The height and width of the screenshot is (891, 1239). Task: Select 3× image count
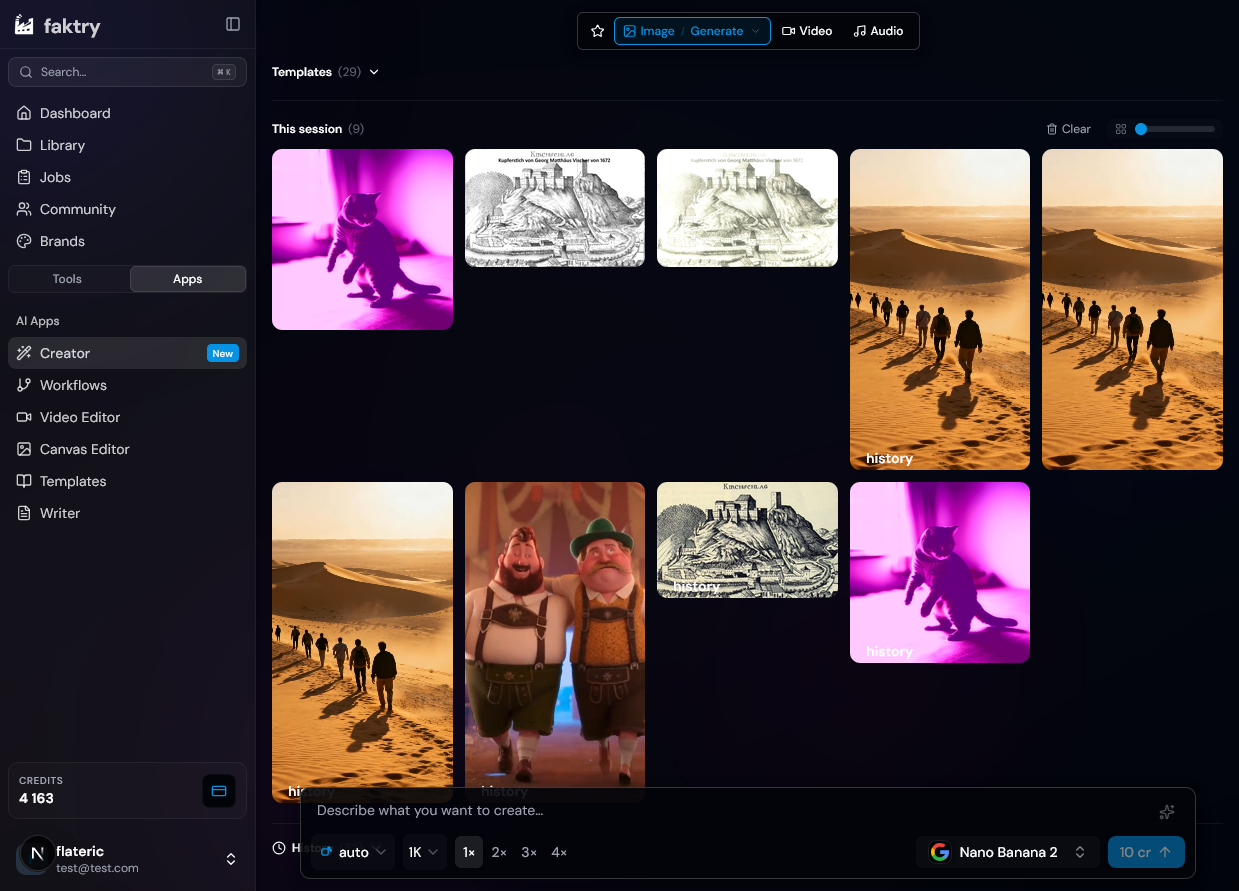pos(529,852)
